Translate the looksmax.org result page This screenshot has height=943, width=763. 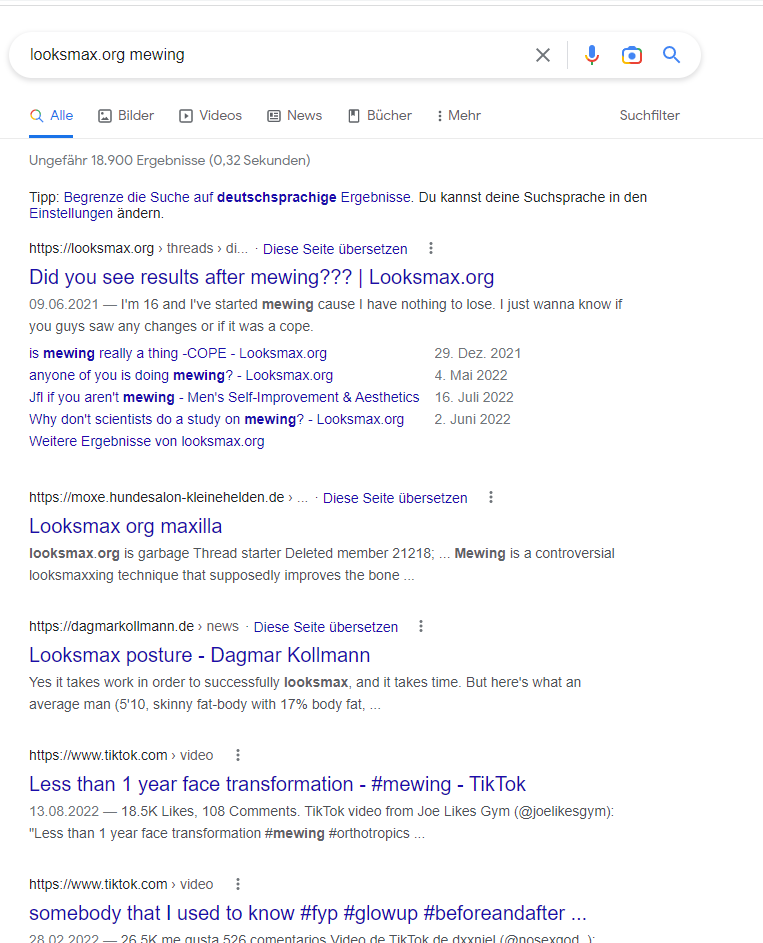point(335,249)
